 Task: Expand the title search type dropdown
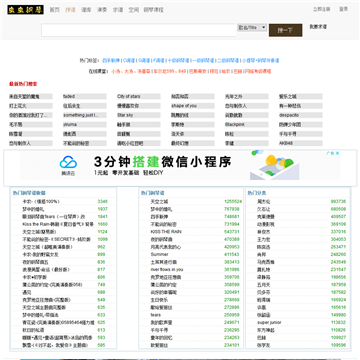252,28
